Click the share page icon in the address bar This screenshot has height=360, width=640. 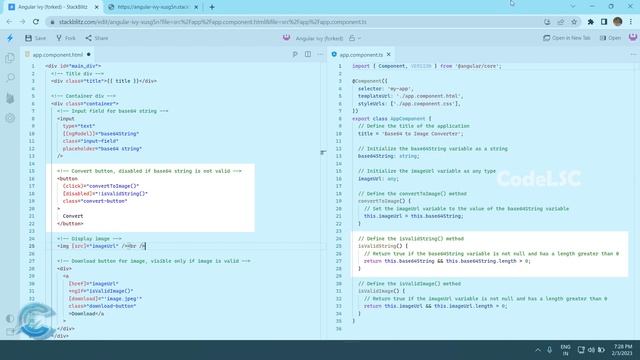(560, 22)
